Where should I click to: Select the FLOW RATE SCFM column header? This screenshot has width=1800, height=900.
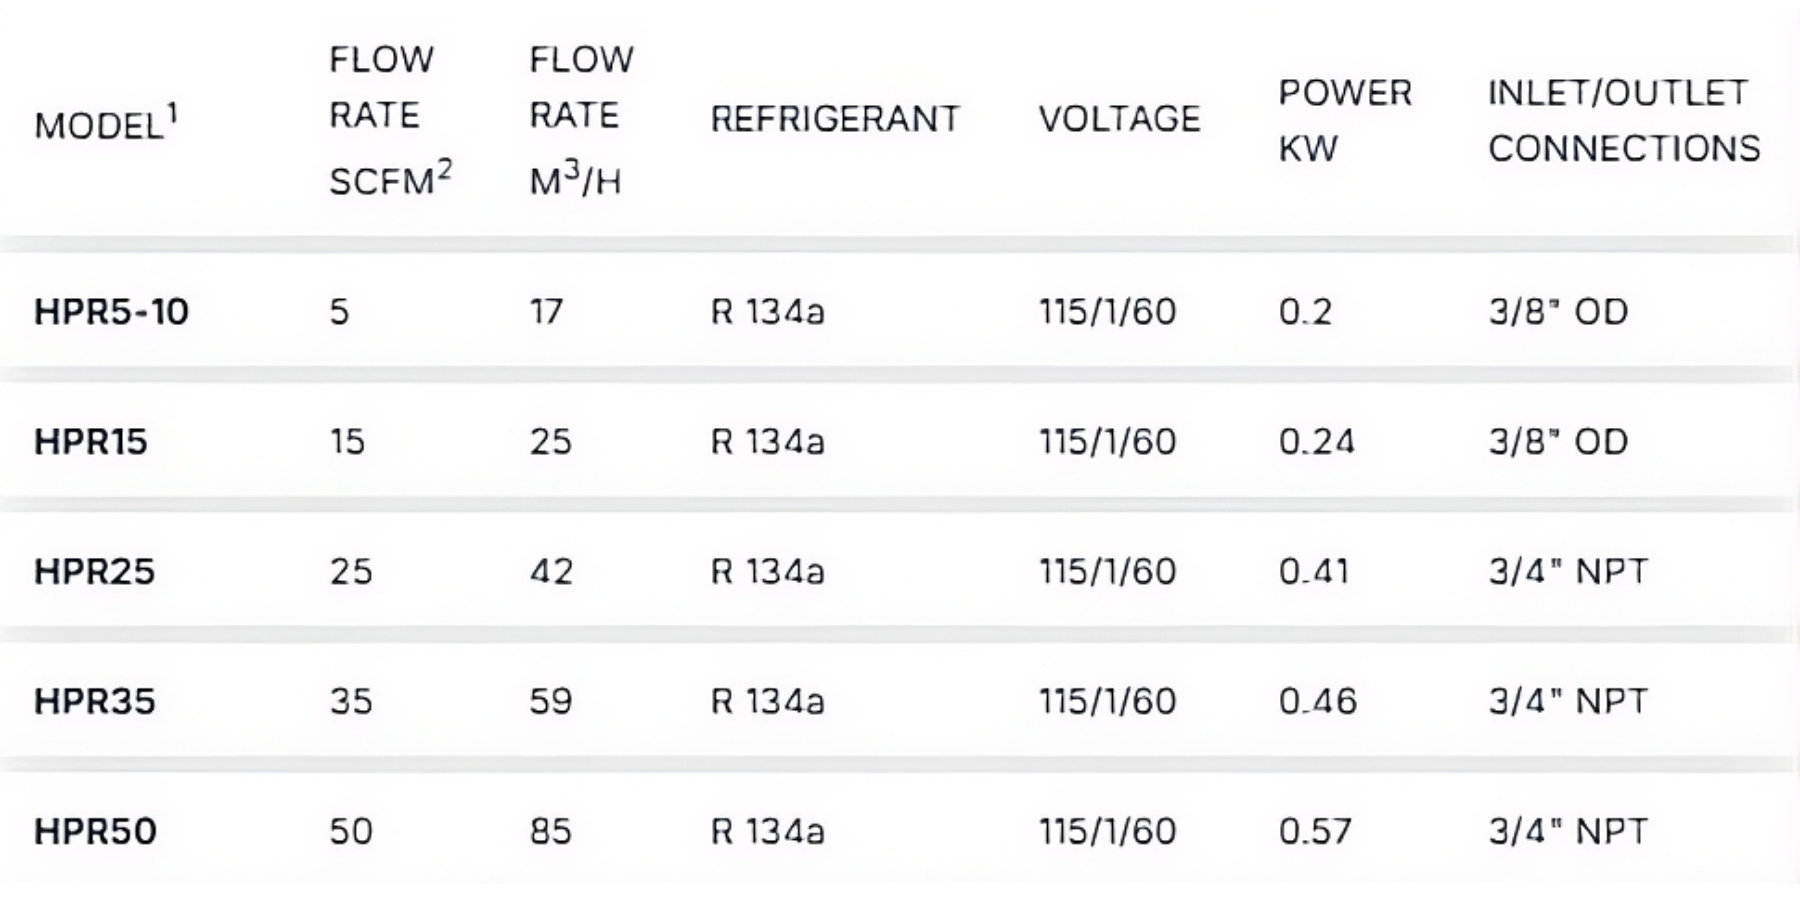tap(390, 120)
